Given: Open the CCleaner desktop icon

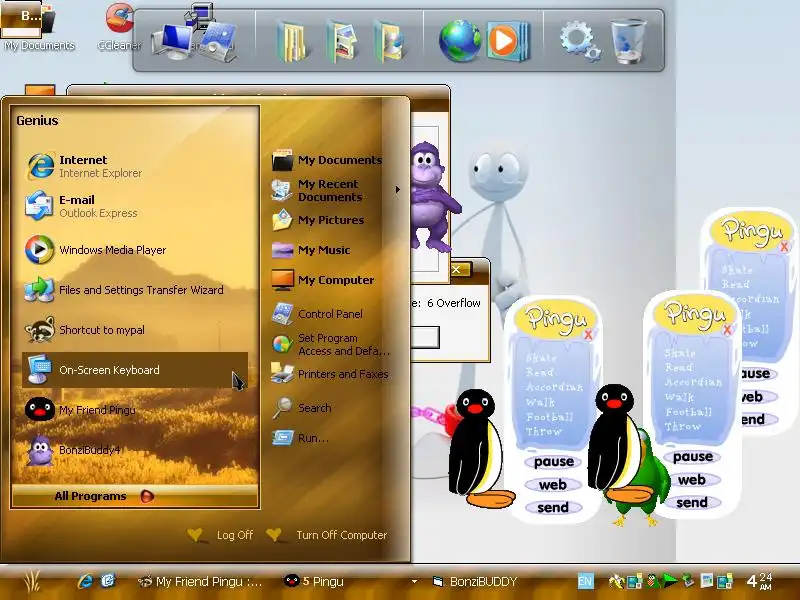Looking at the screenshot, I should point(119,27).
